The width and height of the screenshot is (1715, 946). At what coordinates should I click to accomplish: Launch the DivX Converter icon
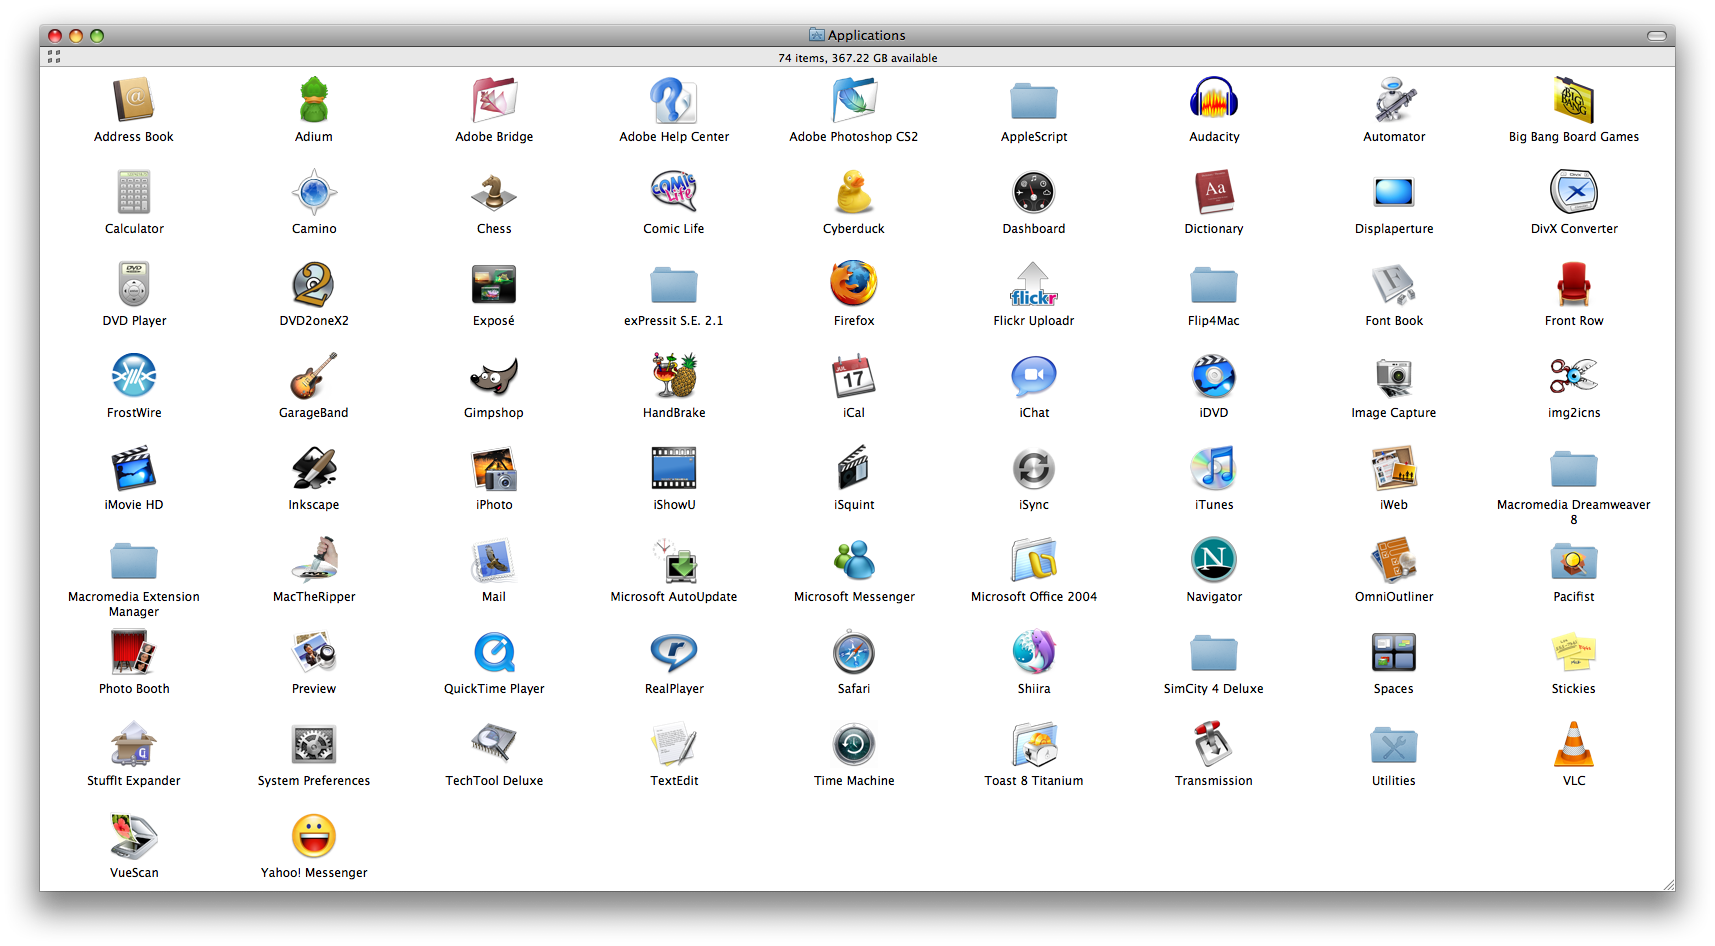click(1574, 192)
